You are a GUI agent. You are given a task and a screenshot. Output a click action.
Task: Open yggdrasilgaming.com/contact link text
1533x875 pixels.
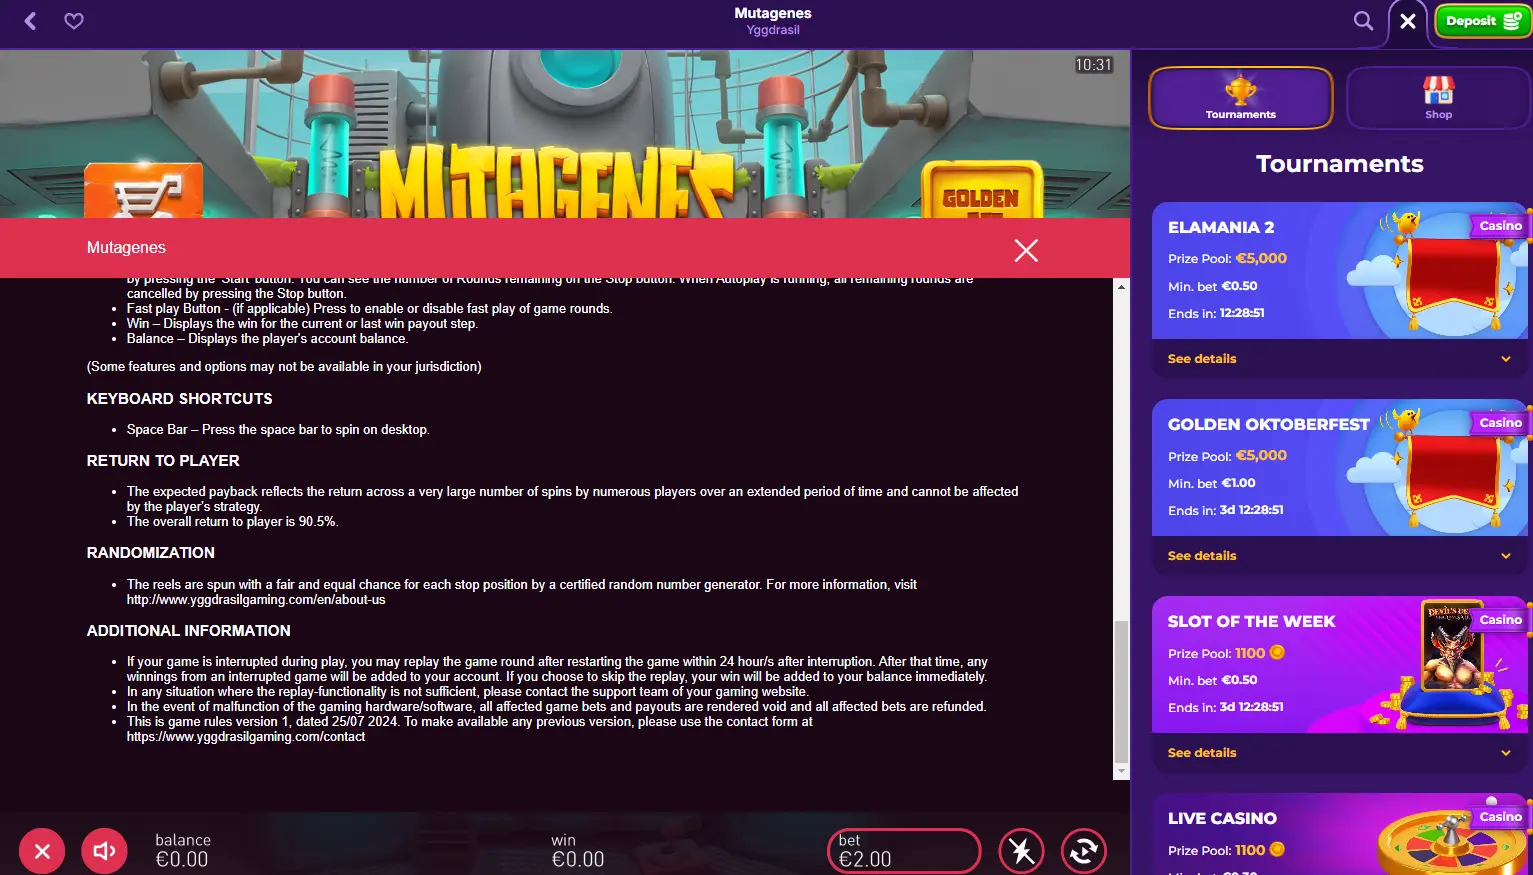246,737
